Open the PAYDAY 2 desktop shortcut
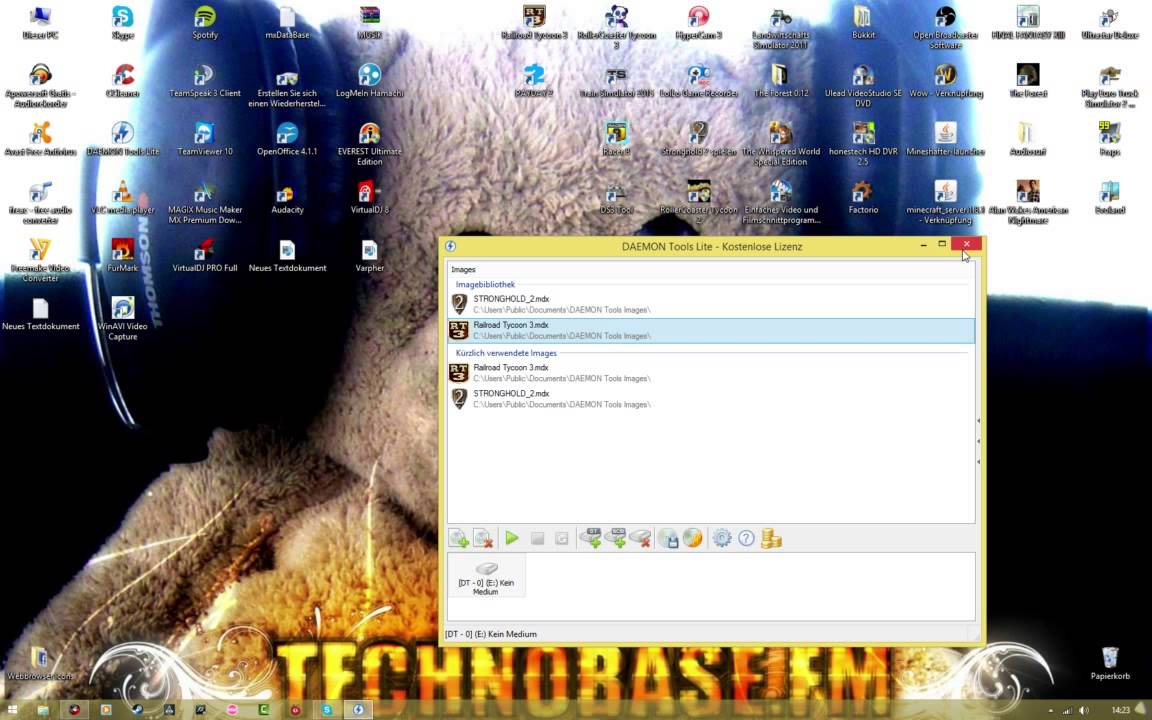 pos(534,80)
